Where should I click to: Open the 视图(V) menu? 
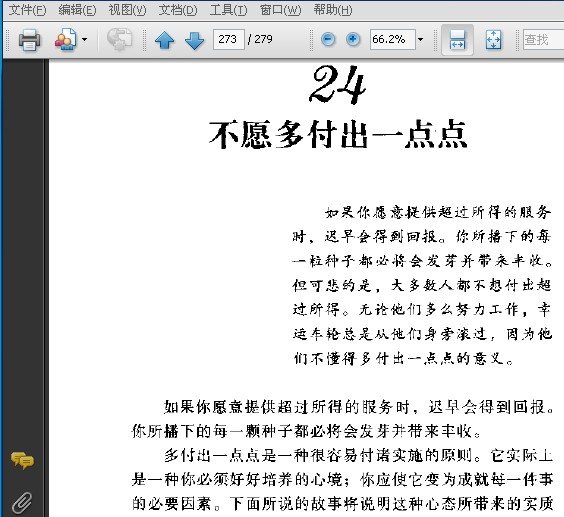[127, 10]
